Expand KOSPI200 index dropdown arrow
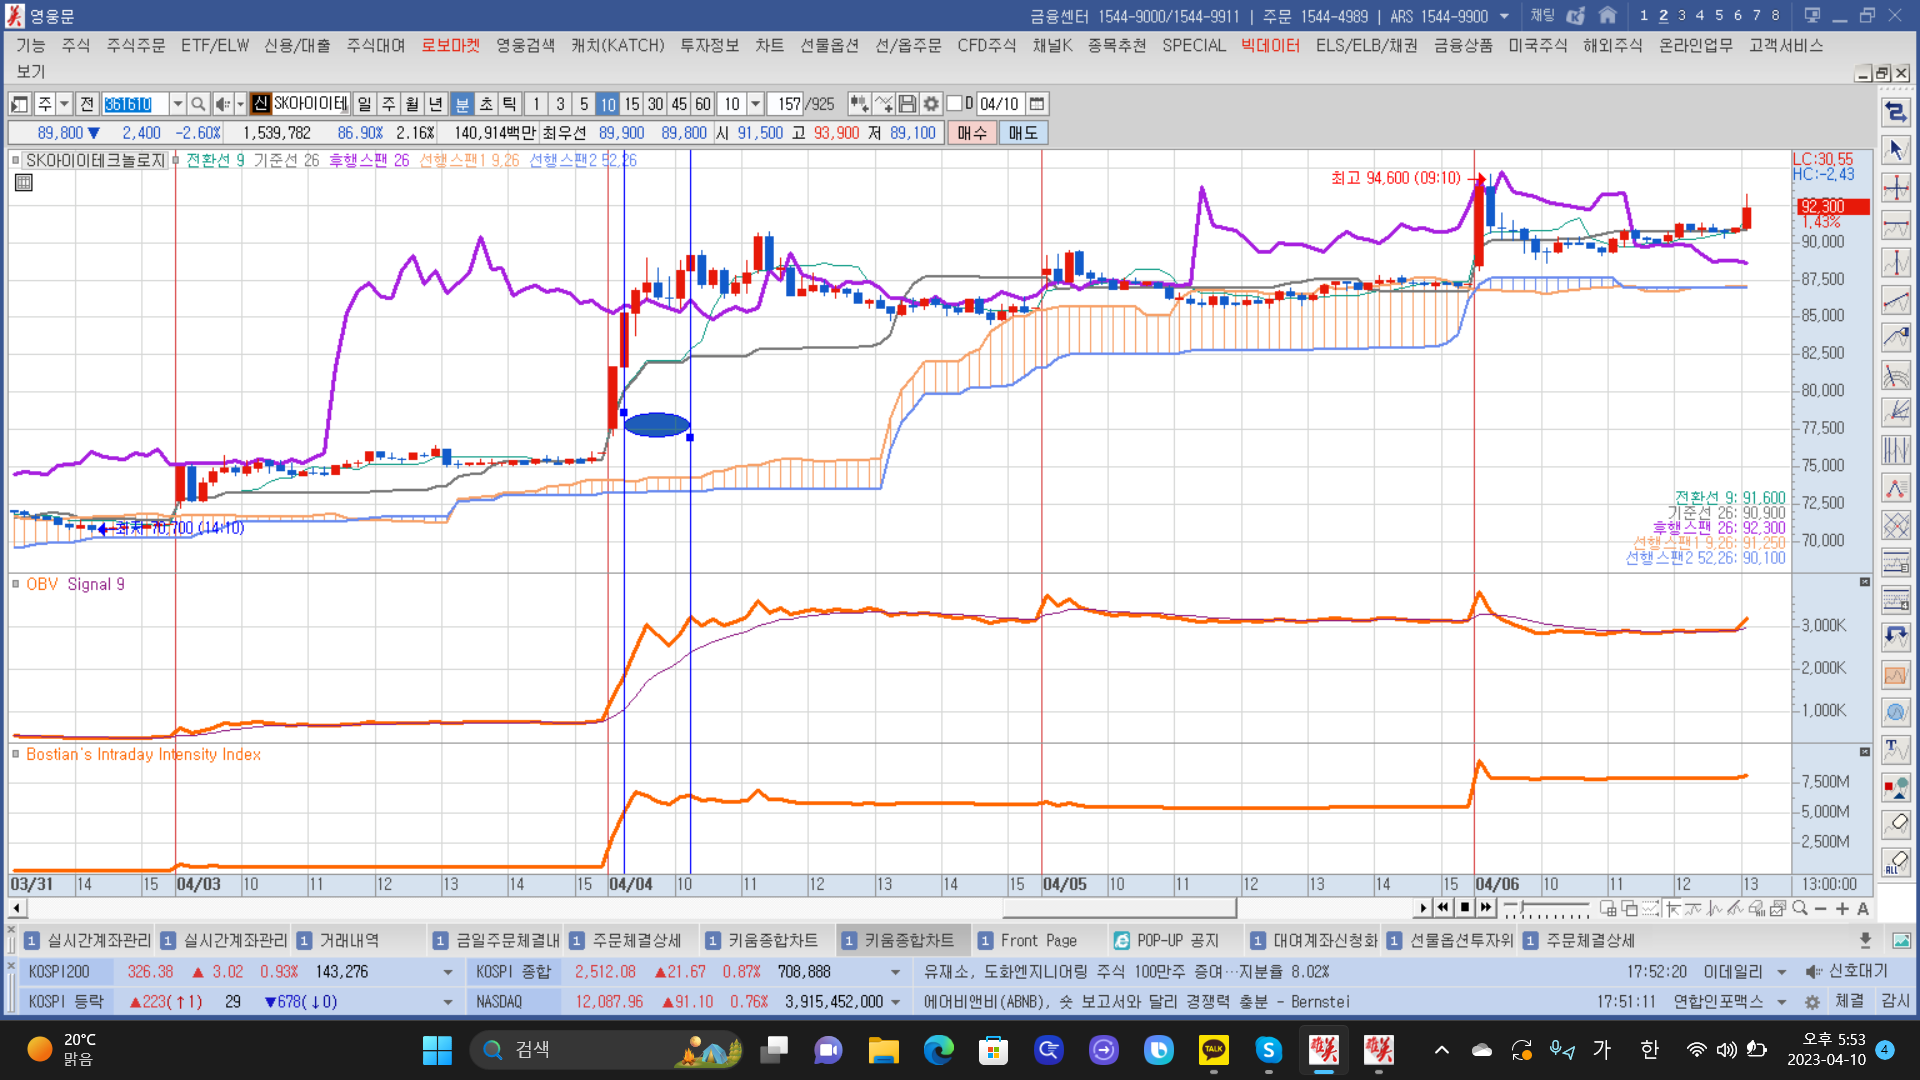This screenshot has height=1080, width=1920. (447, 972)
